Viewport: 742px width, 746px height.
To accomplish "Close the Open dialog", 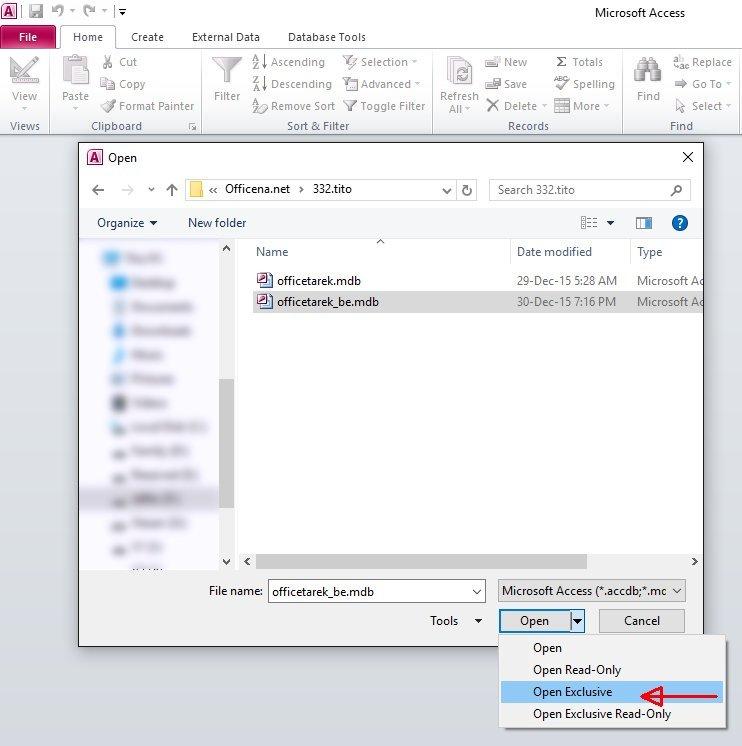I will pyautogui.click(x=688, y=157).
